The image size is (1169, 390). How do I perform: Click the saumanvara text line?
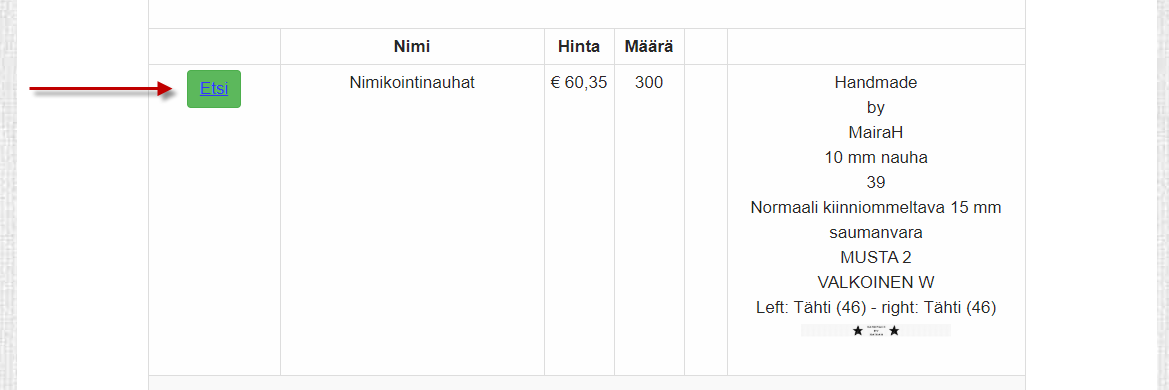[x=876, y=233]
